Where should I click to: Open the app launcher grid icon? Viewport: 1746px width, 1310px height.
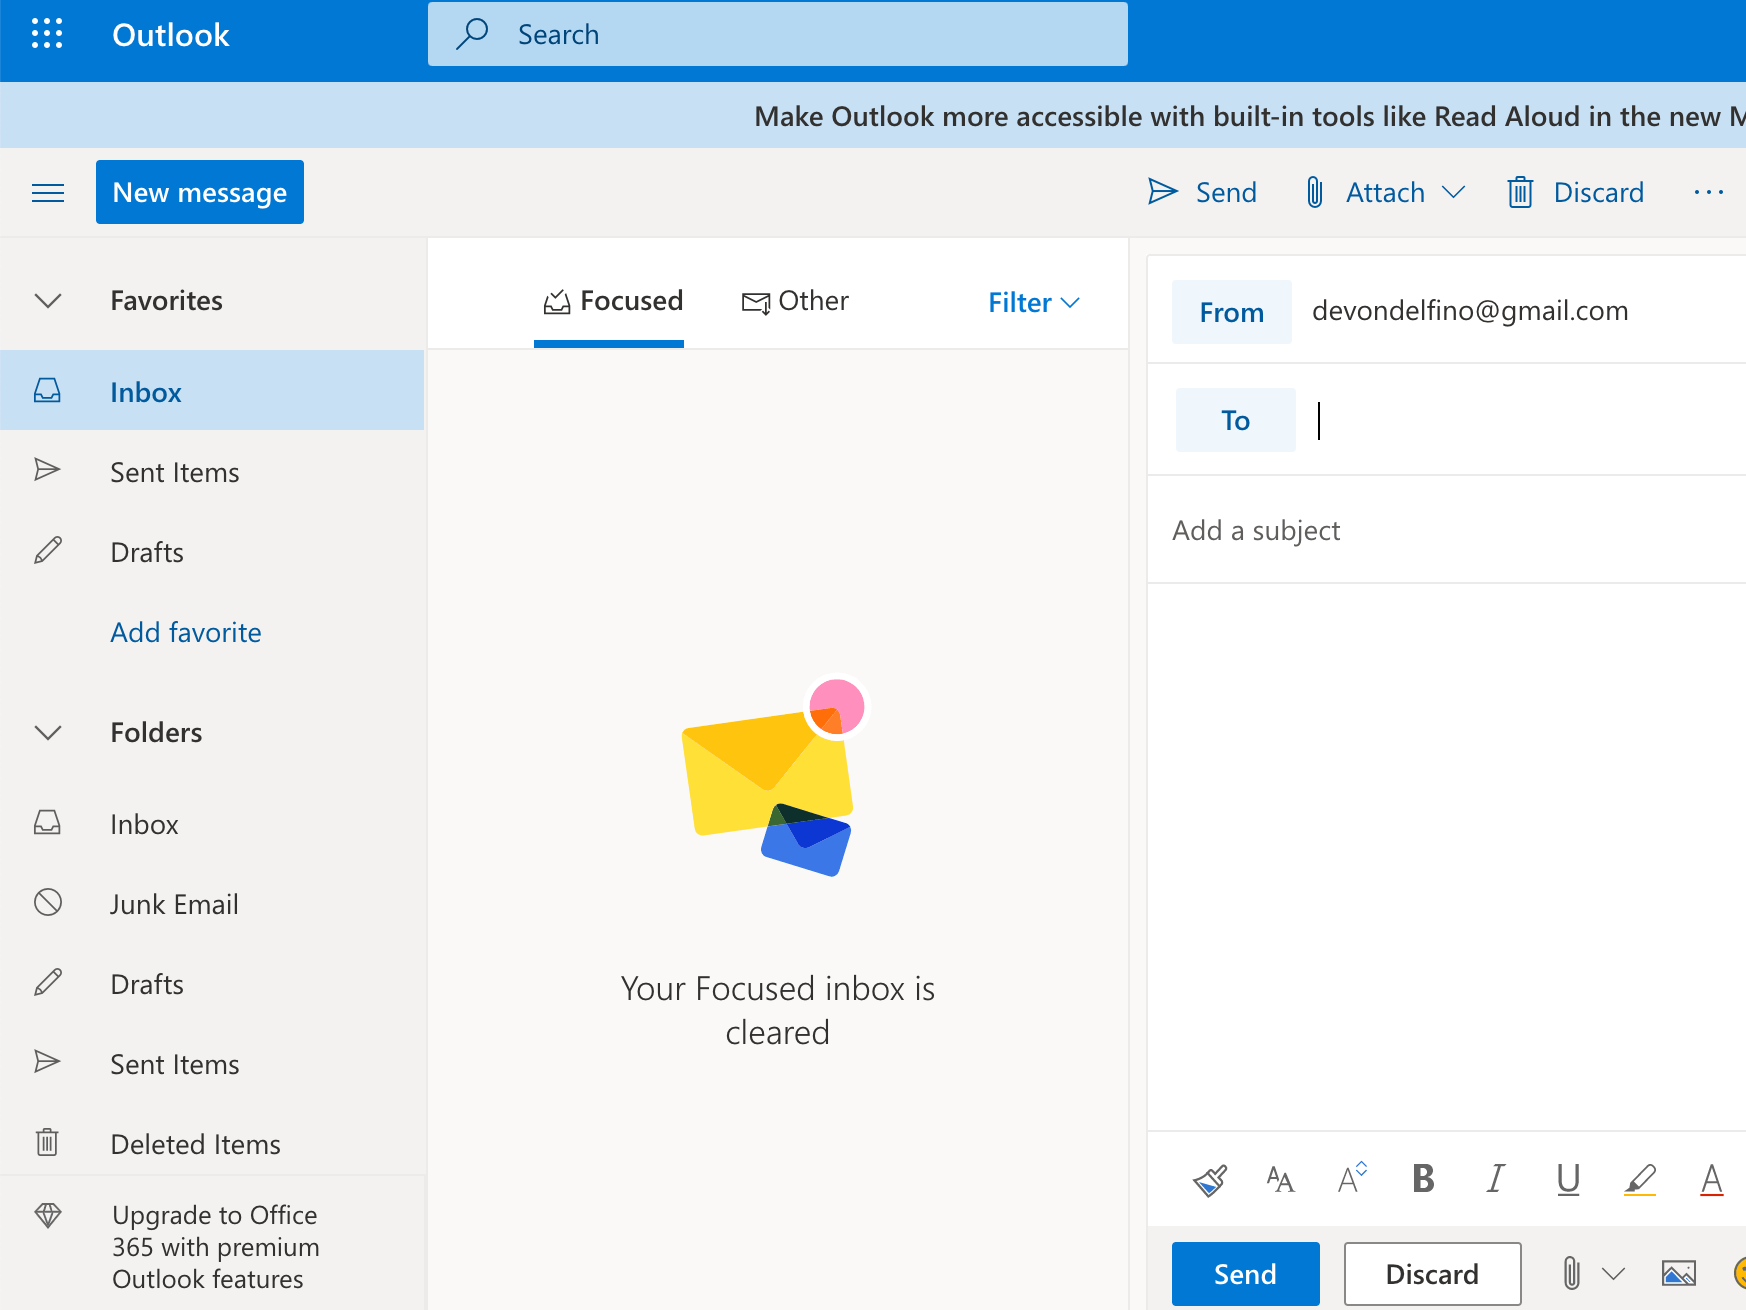pyautogui.click(x=47, y=34)
